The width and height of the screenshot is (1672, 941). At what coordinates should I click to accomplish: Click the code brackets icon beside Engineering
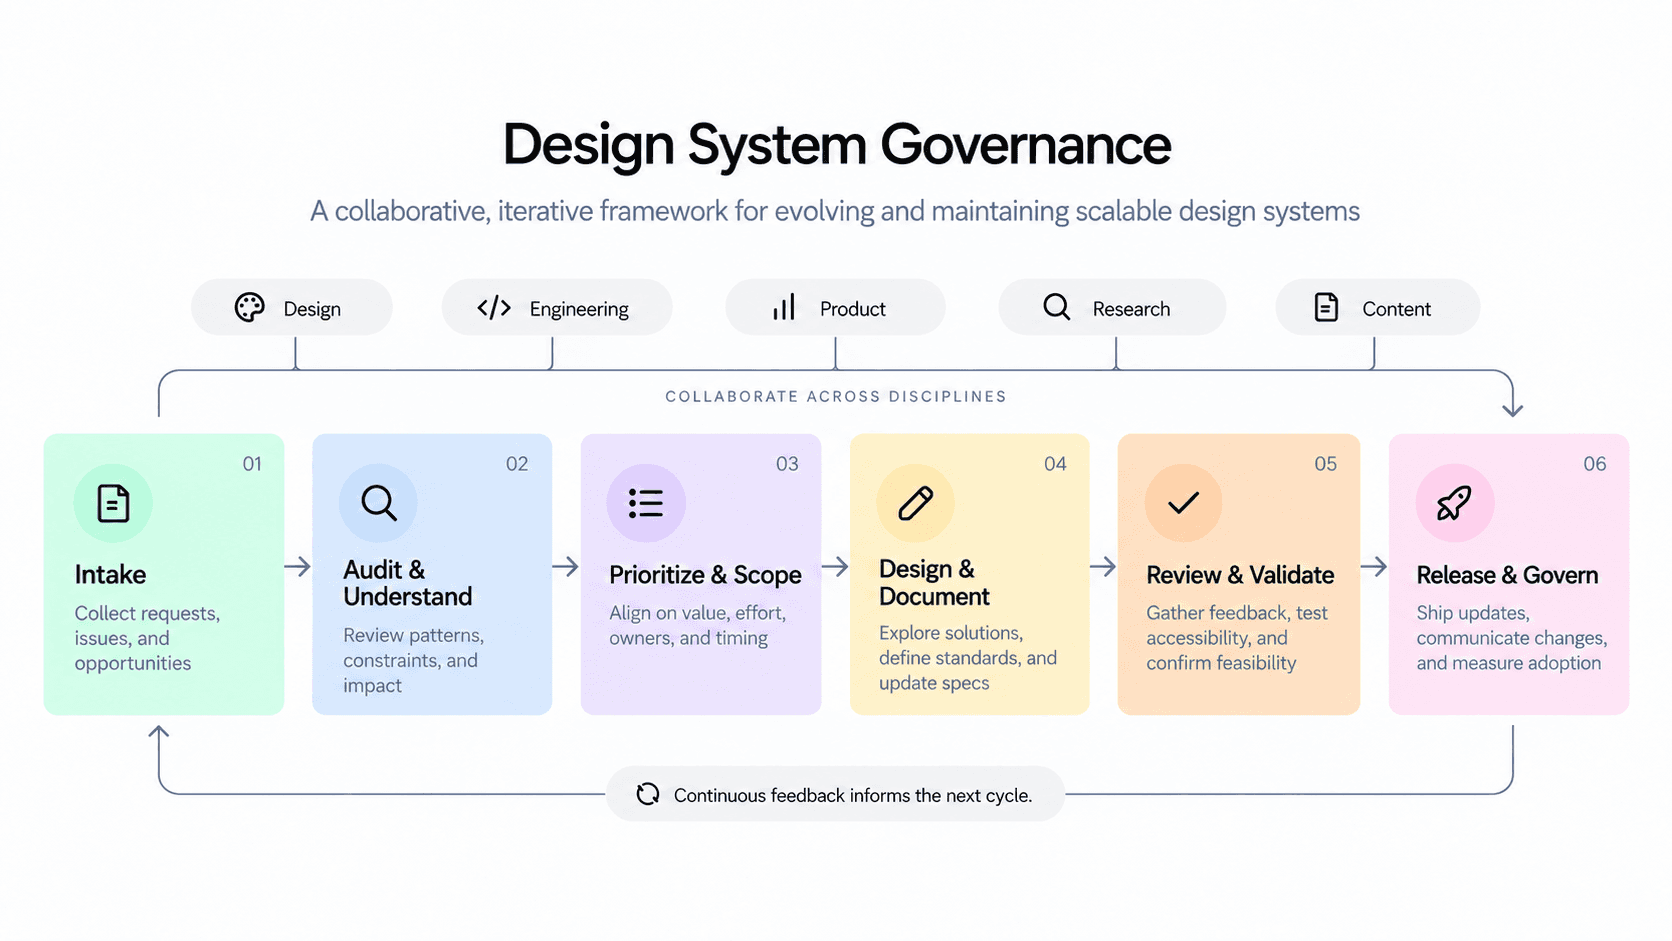[x=494, y=307]
